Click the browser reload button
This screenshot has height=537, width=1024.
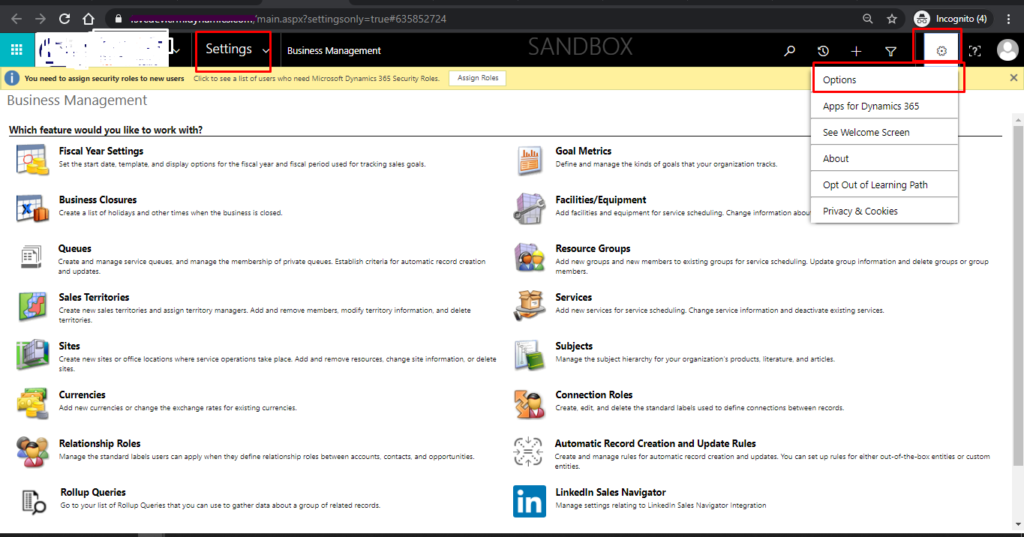(x=64, y=19)
